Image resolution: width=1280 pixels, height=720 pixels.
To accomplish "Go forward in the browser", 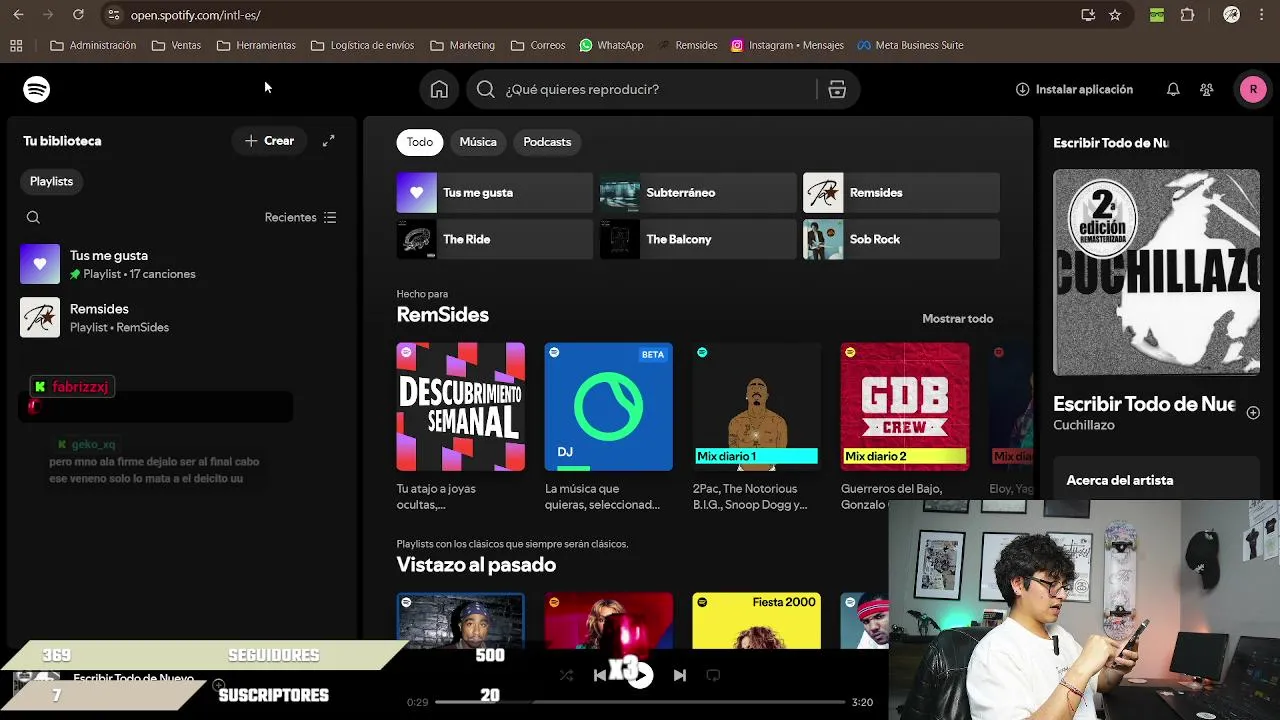I will click(48, 15).
